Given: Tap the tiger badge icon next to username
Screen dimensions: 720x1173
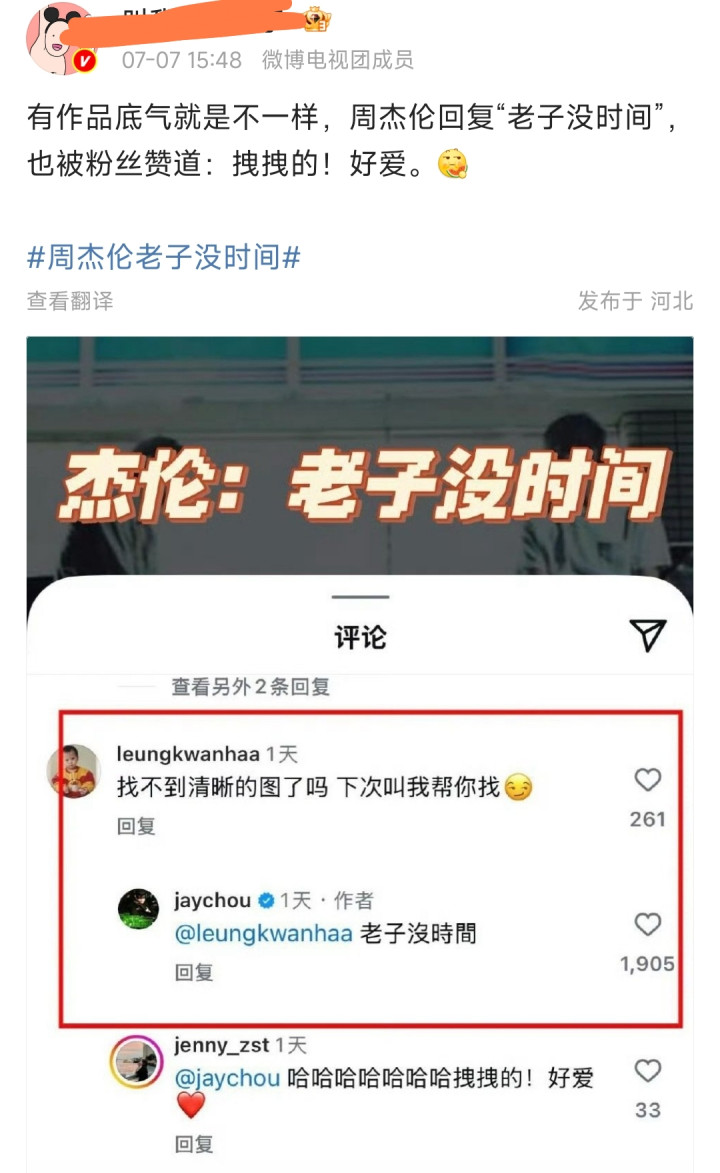Looking at the screenshot, I should click(317, 19).
